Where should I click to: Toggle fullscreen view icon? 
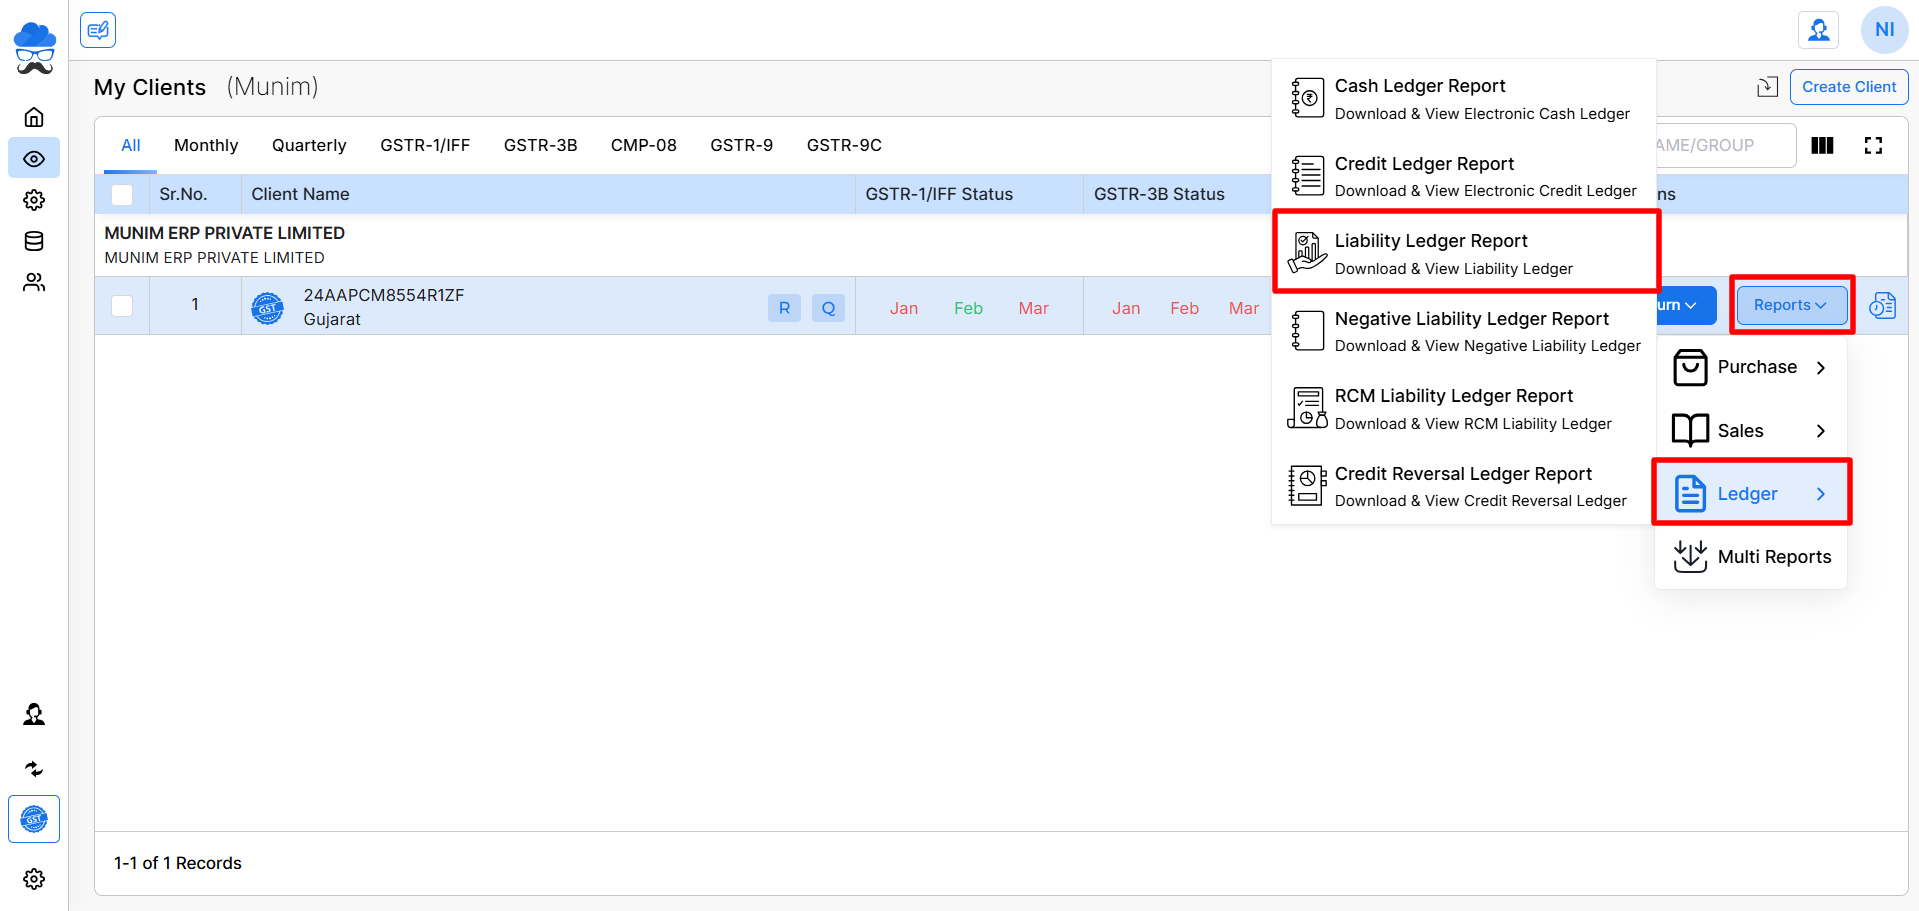click(1873, 146)
